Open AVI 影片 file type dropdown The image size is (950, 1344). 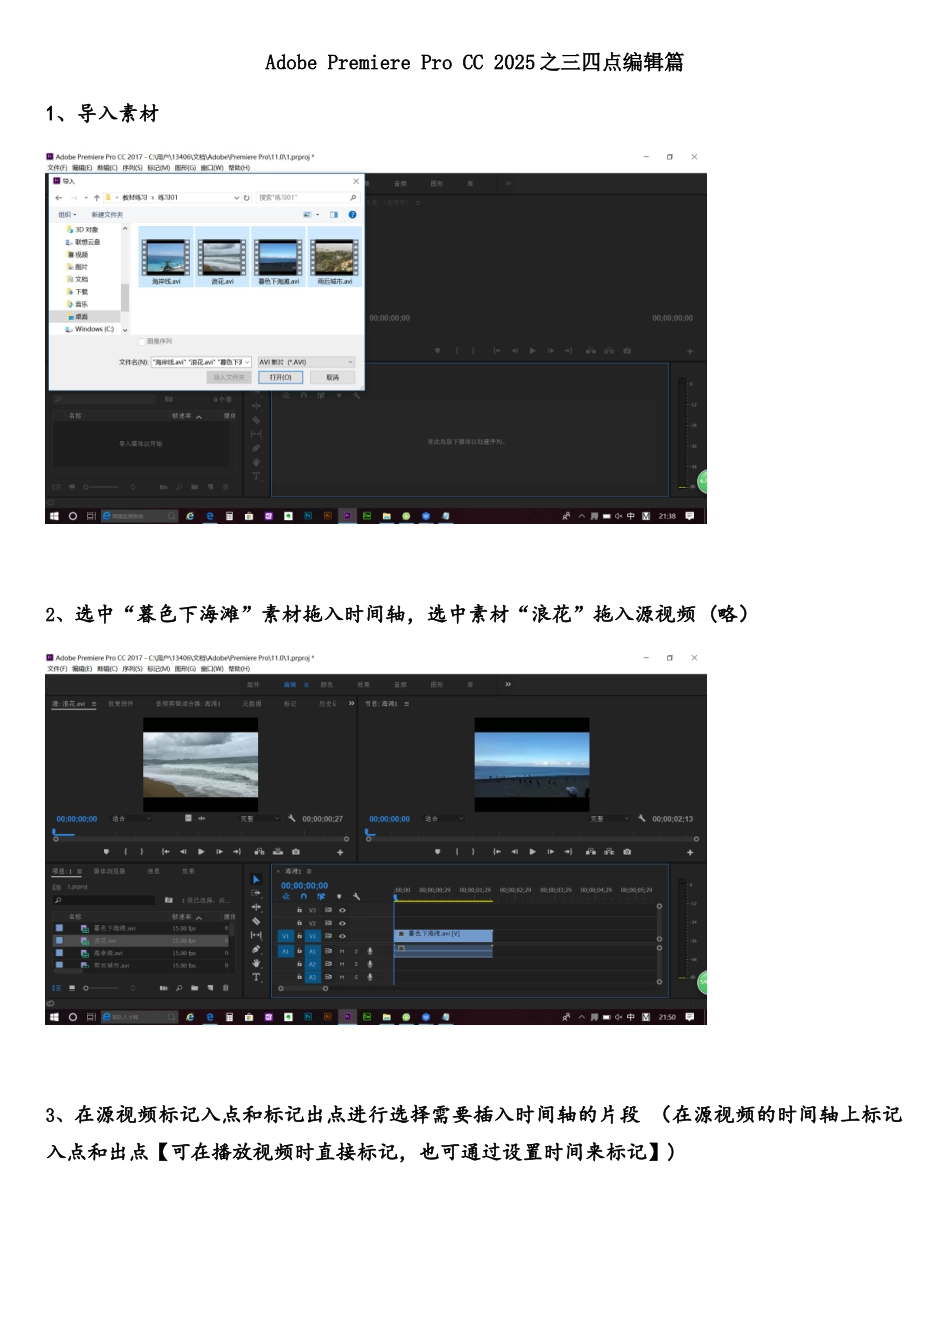click(x=306, y=362)
